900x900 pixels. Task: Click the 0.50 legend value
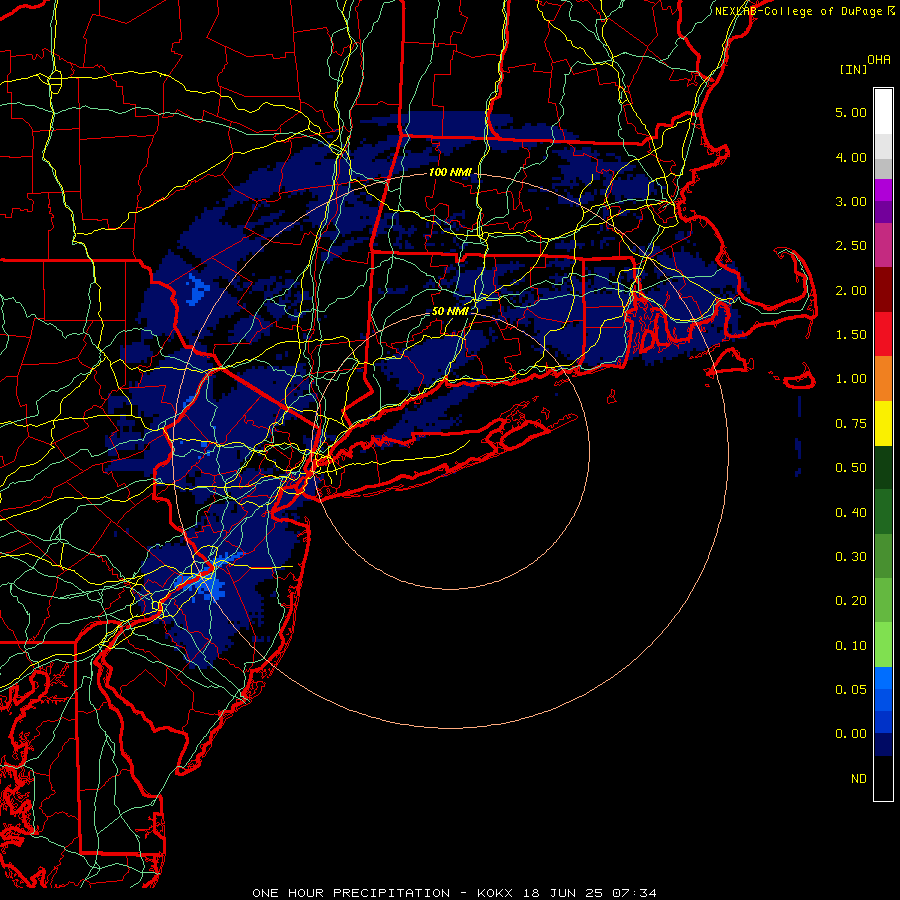point(851,468)
